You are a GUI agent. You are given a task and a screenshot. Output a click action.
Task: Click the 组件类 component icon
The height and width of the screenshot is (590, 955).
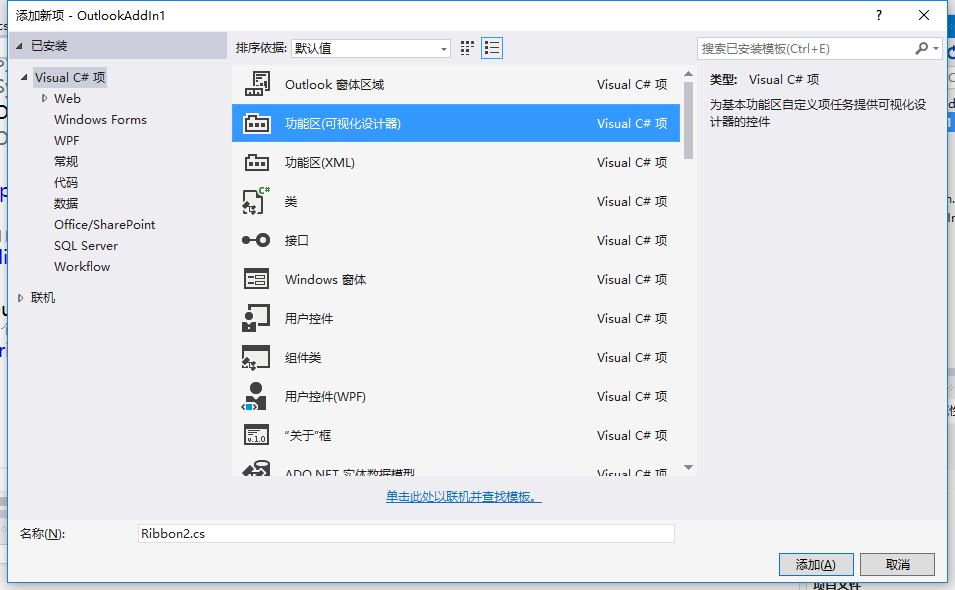(256, 357)
